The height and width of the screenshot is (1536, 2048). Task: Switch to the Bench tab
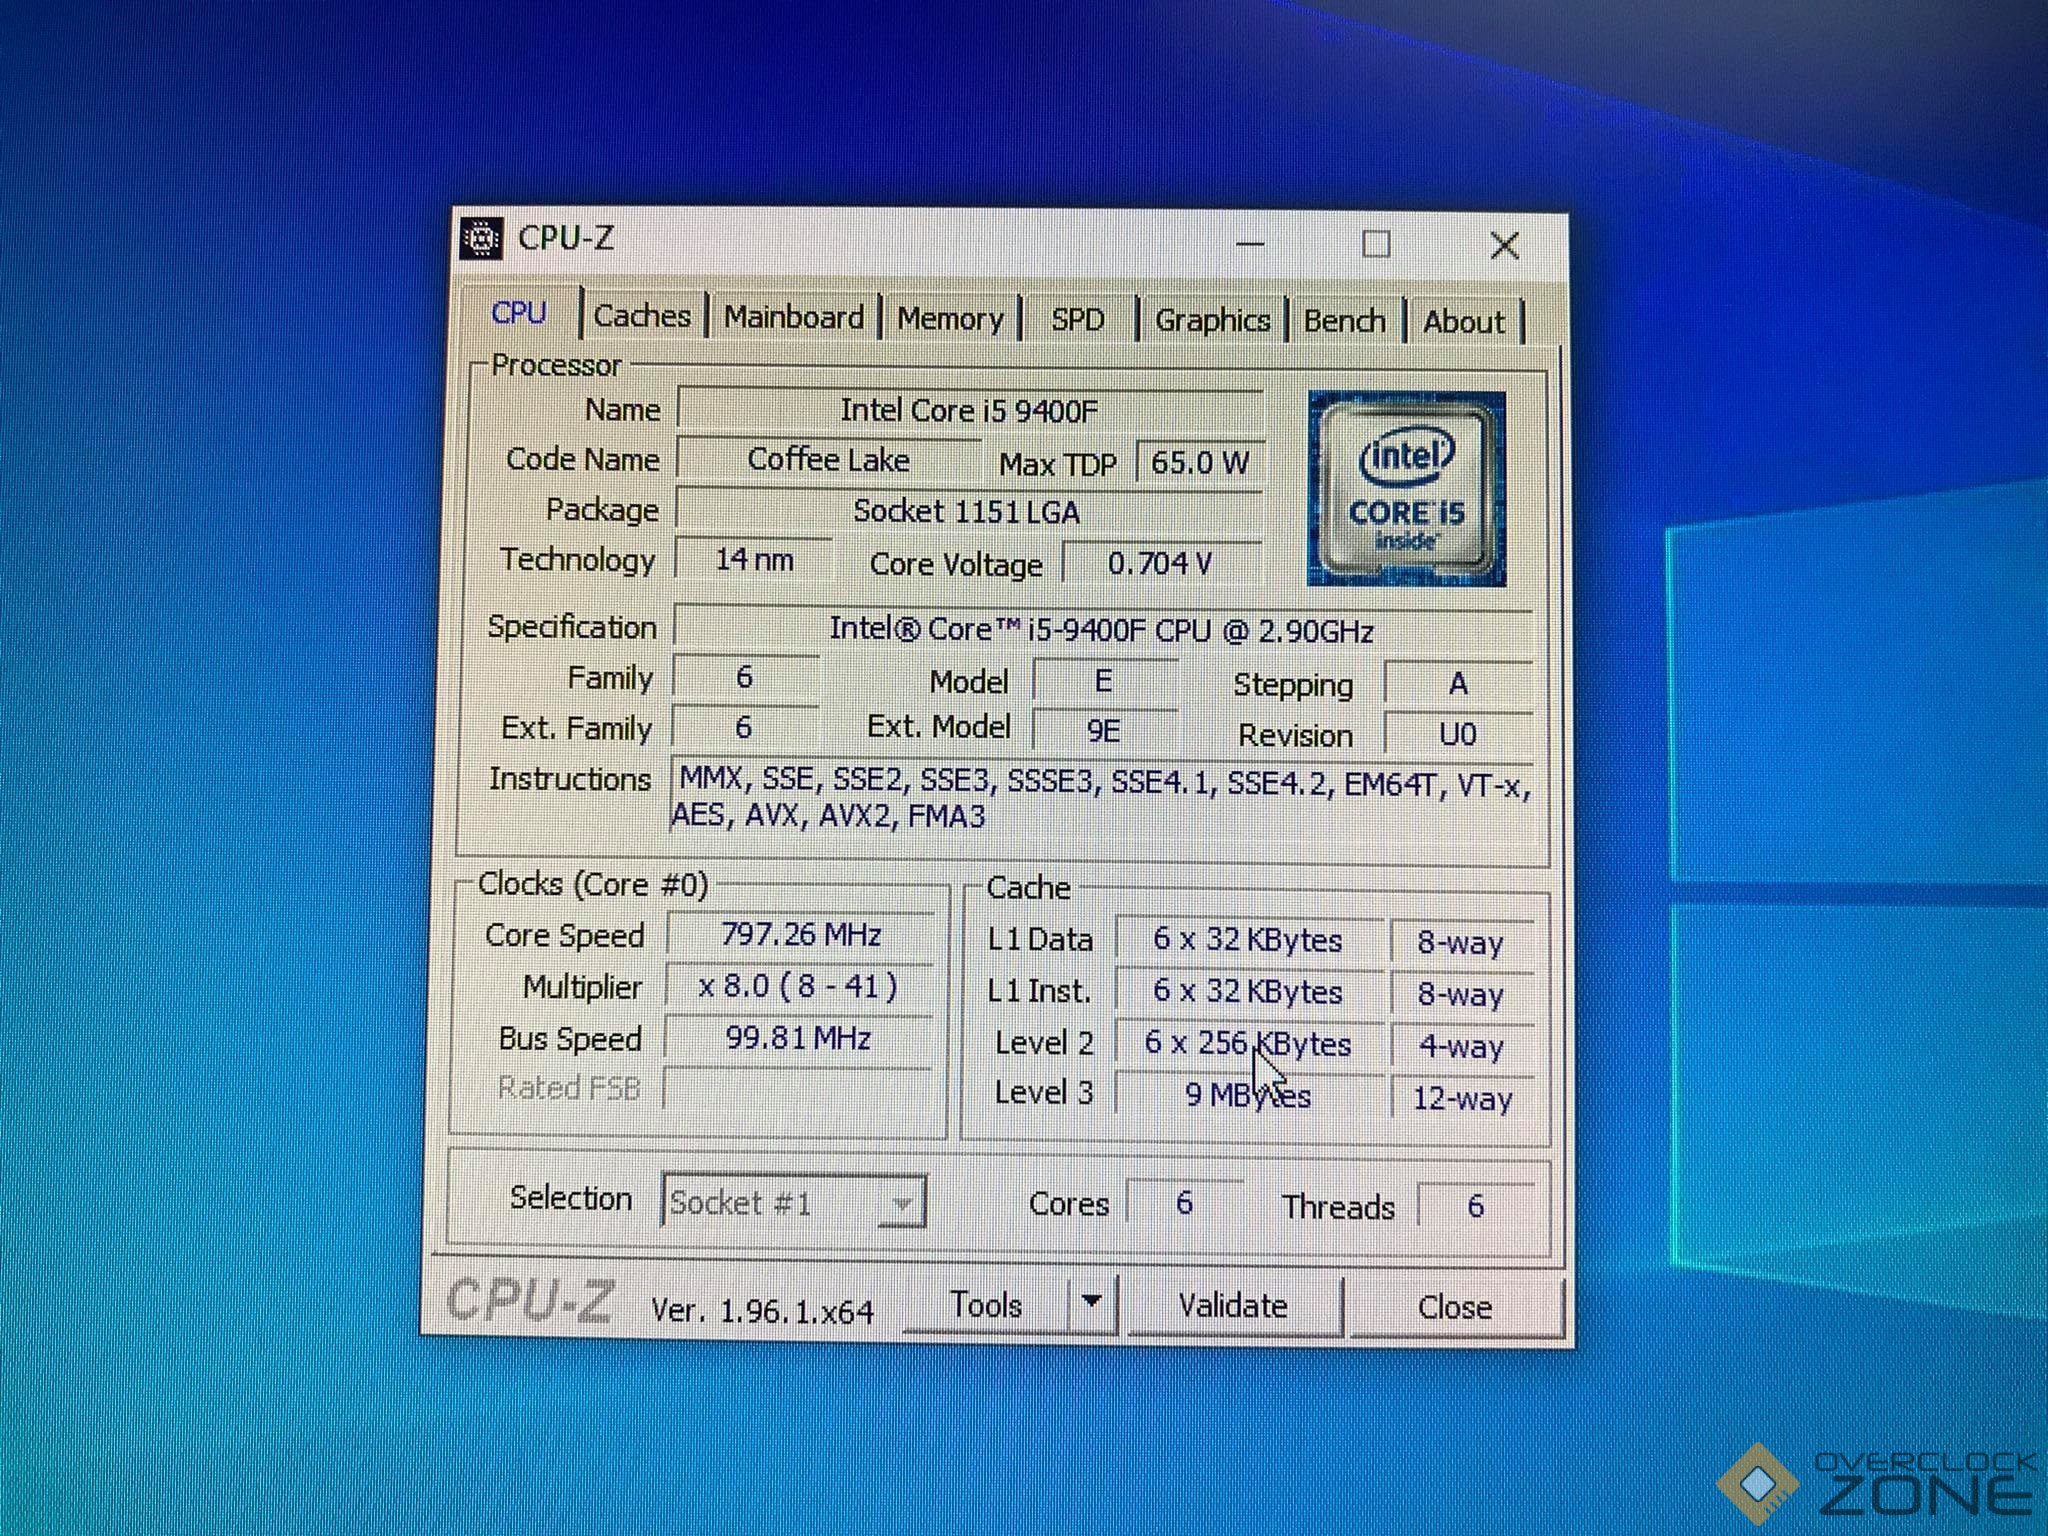pyautogui.click(x=1344, y=322)
